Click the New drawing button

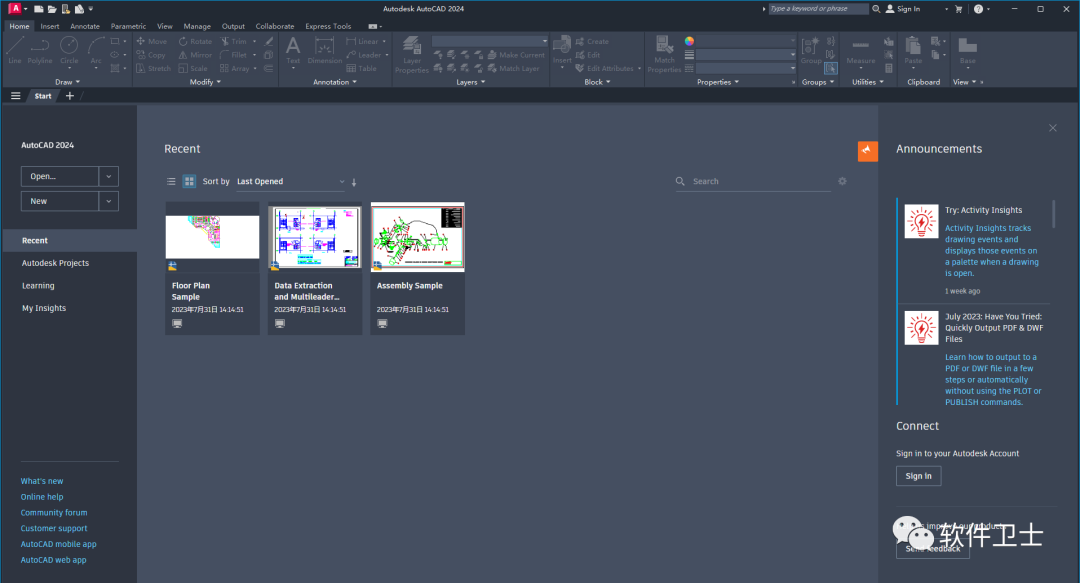tap(60, 201)
